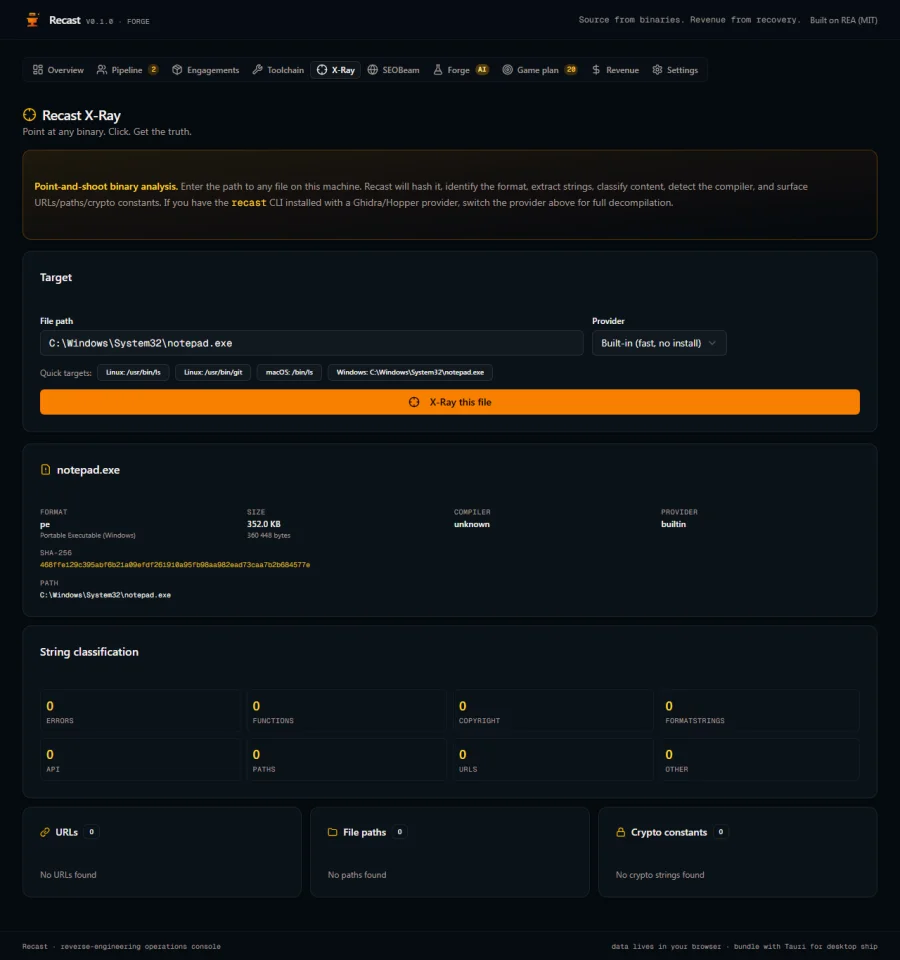
Task: Click the URLs count badge
Action: [x=91, y=832]
